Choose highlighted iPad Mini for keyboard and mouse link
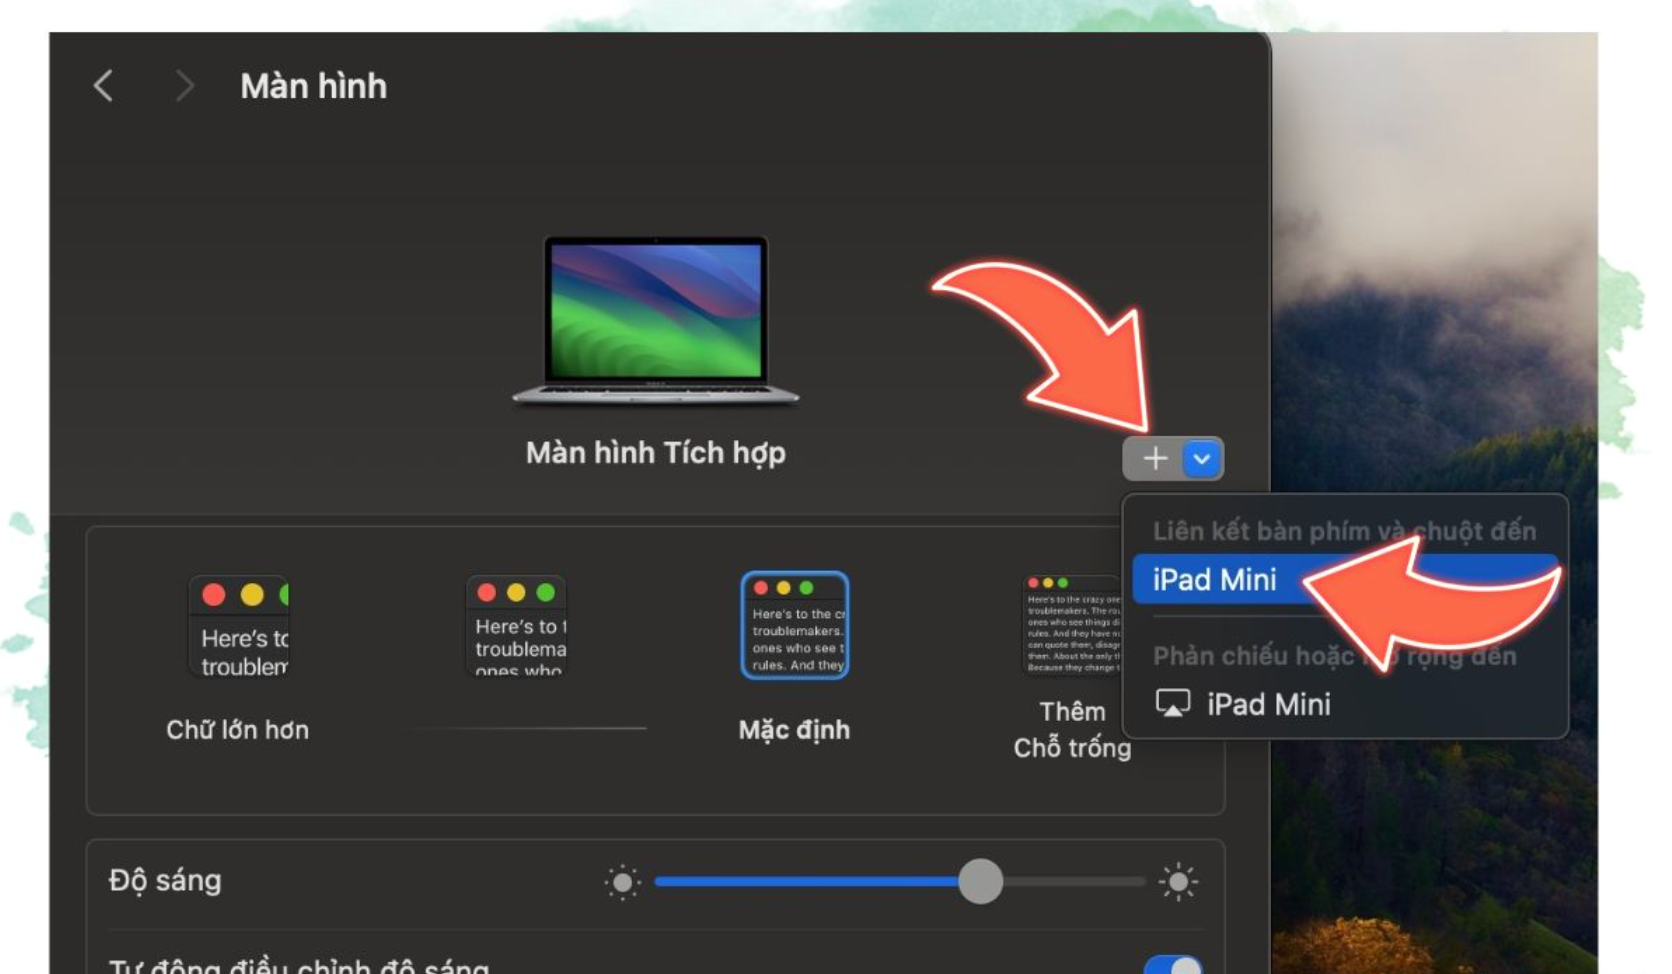The width and height of the screenshot is (1672, 974). pyautogui.click(x=1215, y=580)
